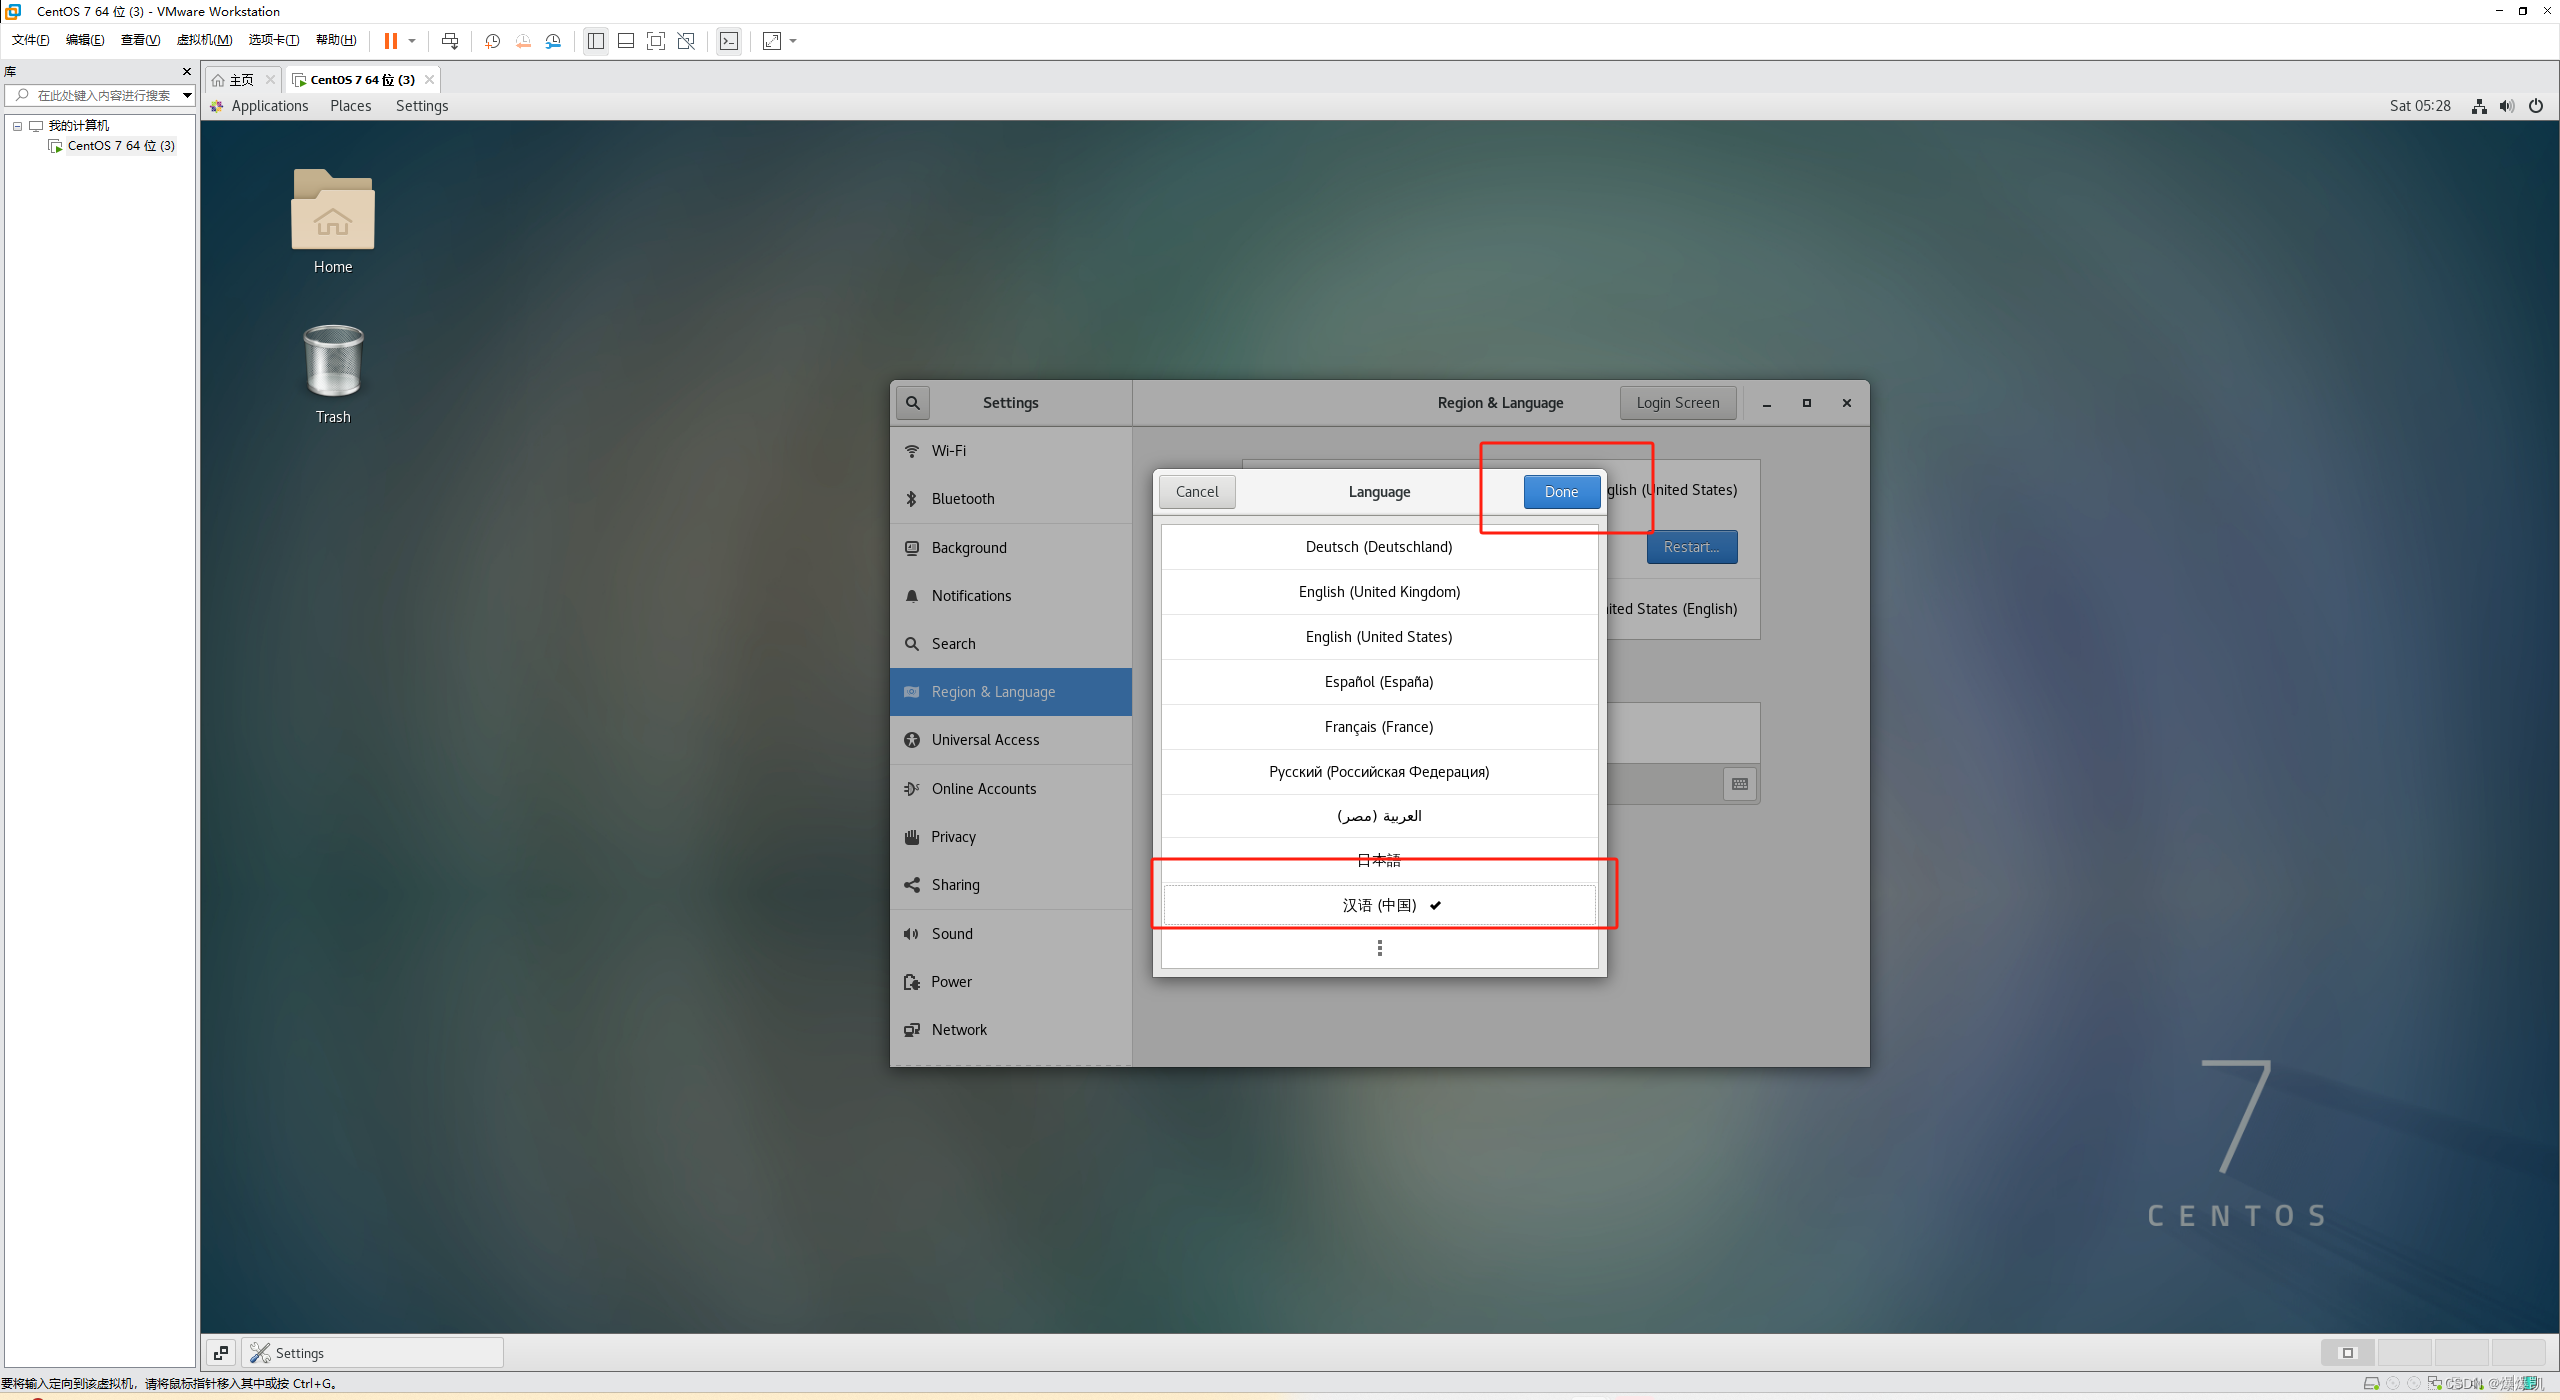Click the first CD/DVD drive status icon
Viewport: 2560px width, 1400px height.
point(2393,1384)
